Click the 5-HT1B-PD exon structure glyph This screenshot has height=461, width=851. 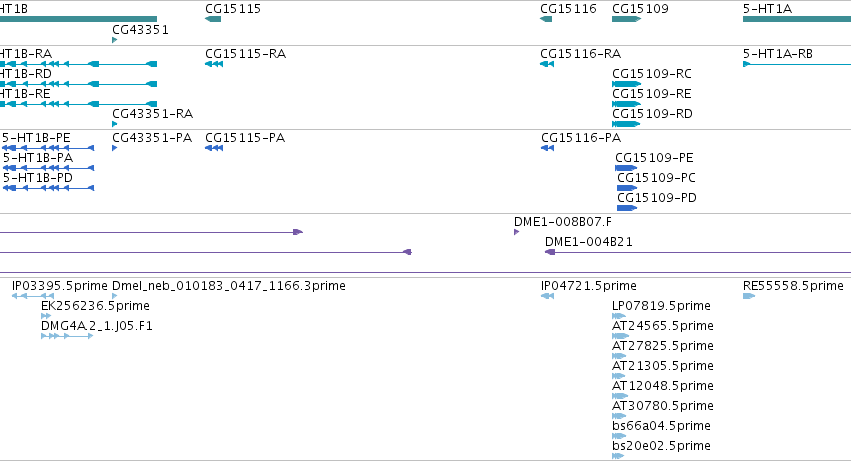coord(48,188)
